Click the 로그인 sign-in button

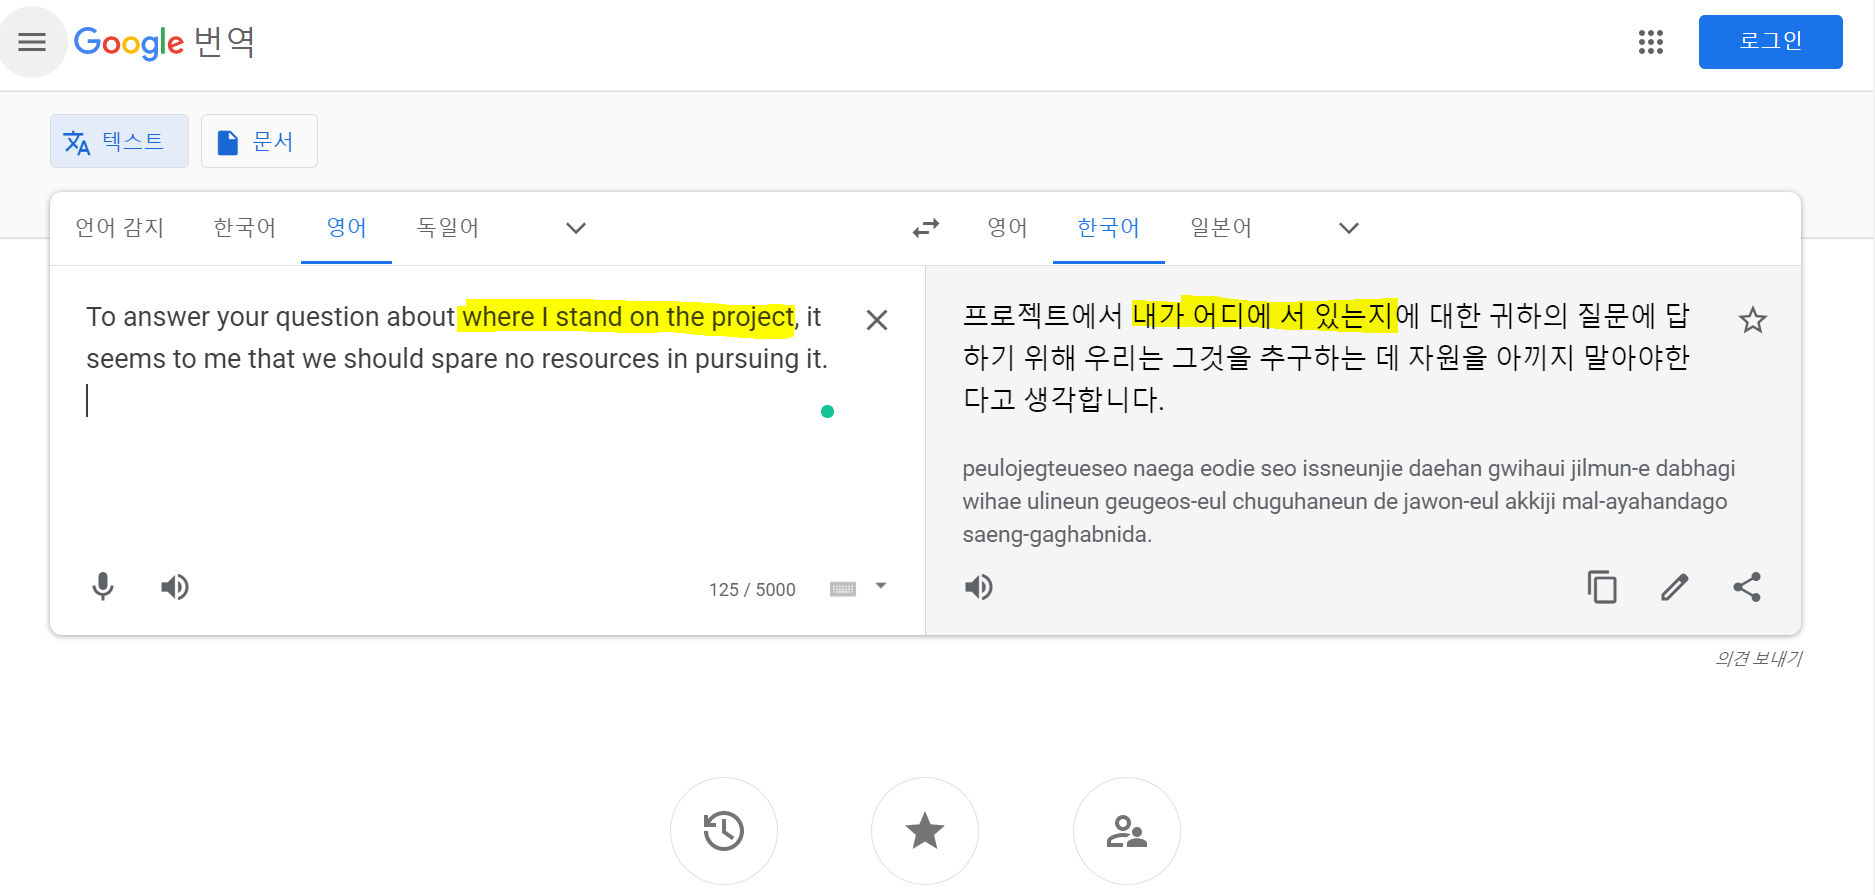tap(1770, 42)
